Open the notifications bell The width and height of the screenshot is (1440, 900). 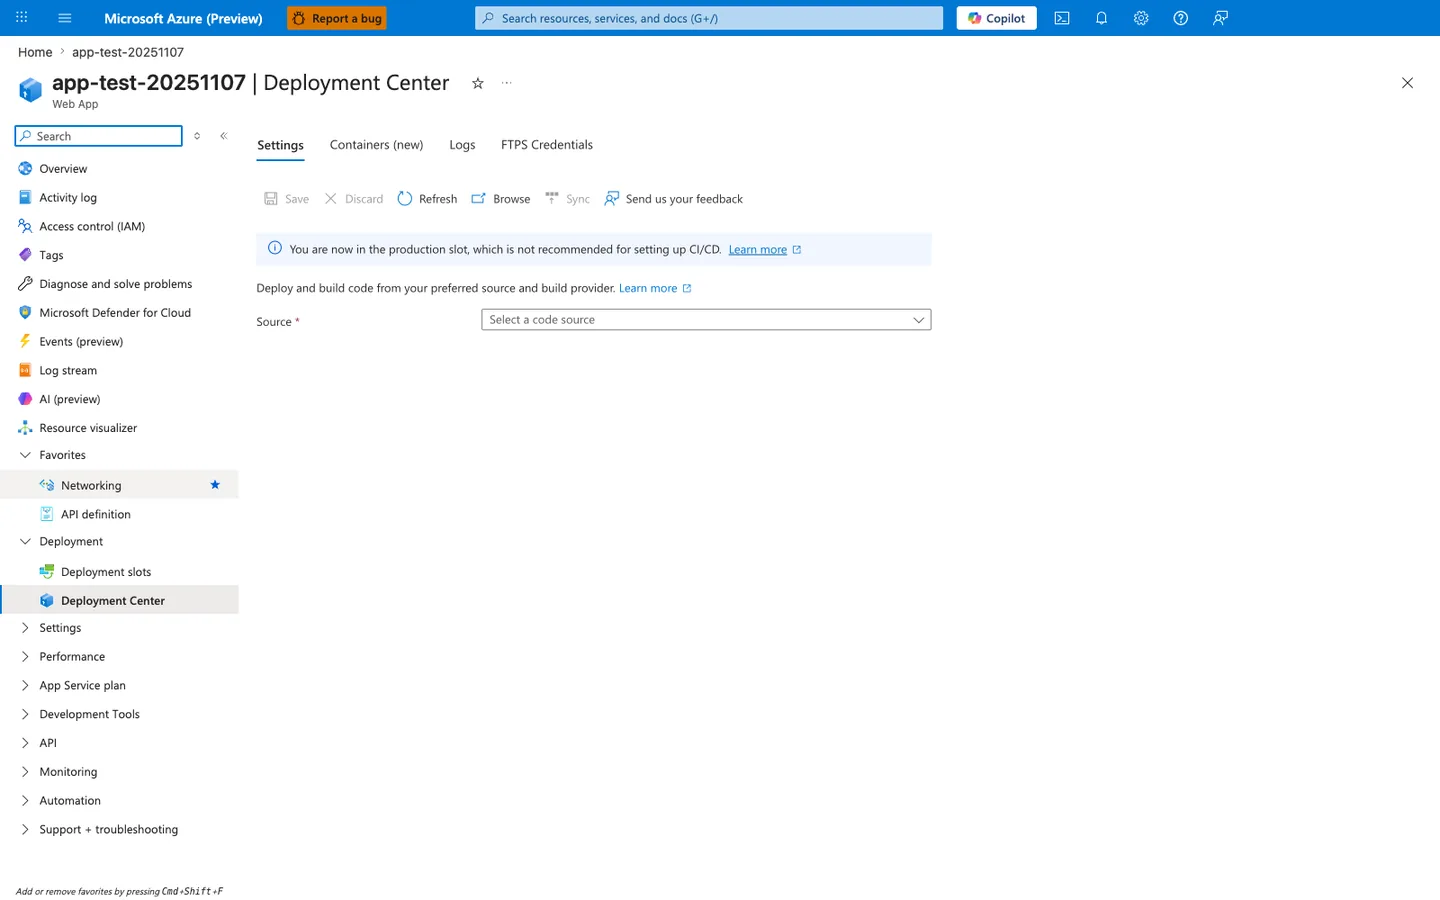point(1101,18)
